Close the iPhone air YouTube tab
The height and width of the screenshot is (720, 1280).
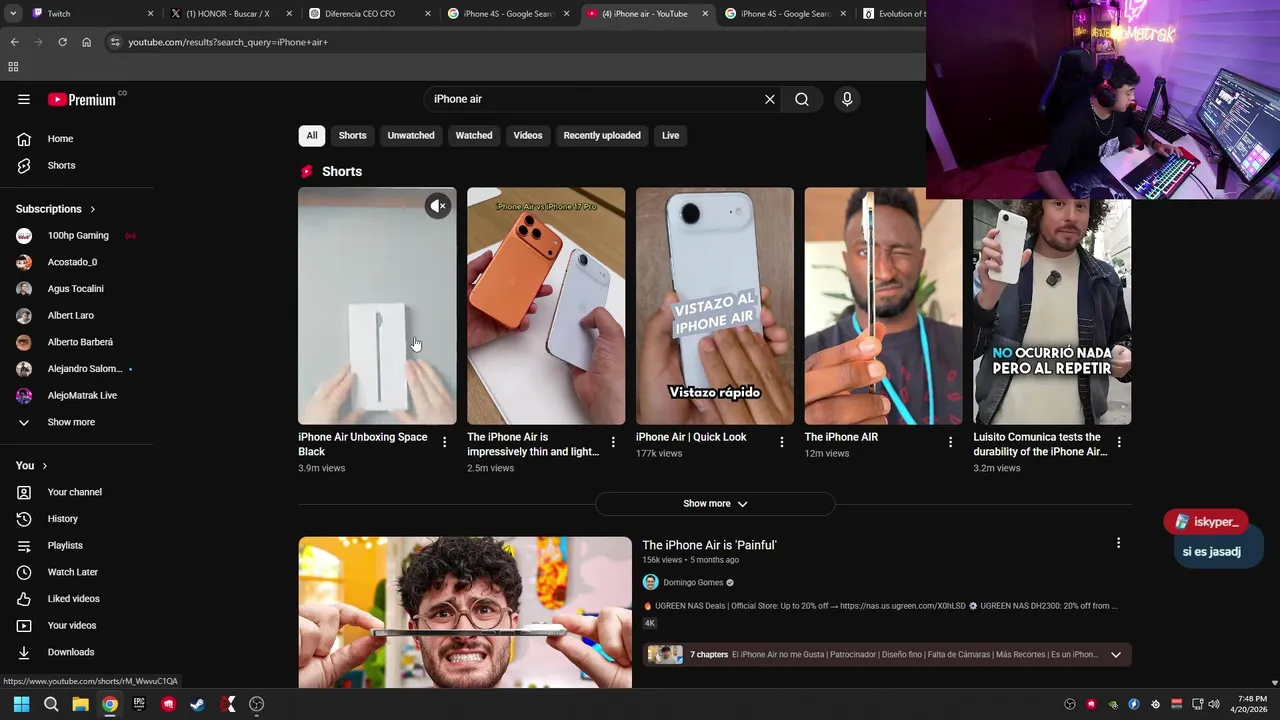coord(705,14)
